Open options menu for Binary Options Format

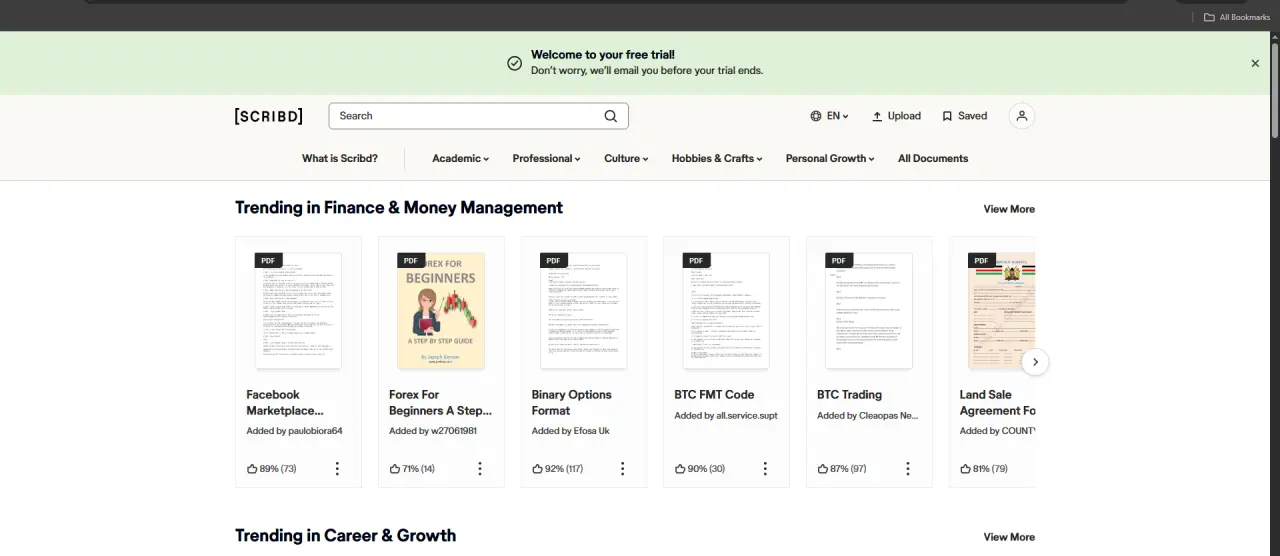(622, 468)
